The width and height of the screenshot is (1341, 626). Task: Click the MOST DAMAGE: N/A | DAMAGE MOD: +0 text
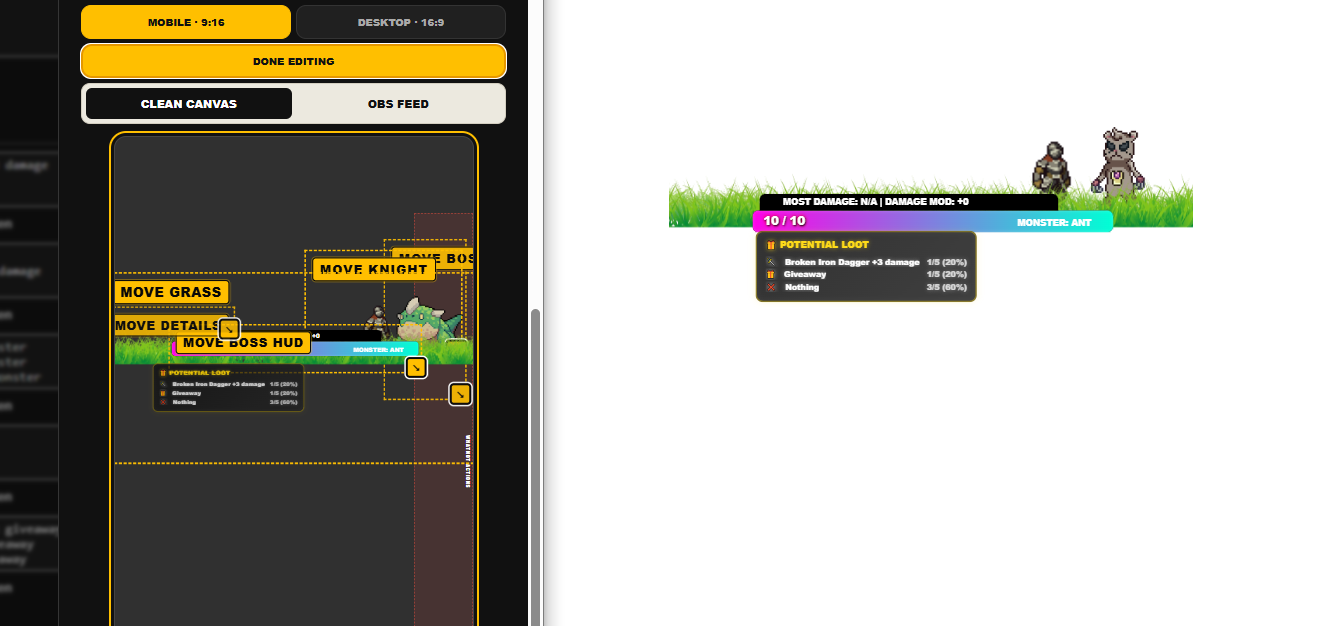click(875, 202)
